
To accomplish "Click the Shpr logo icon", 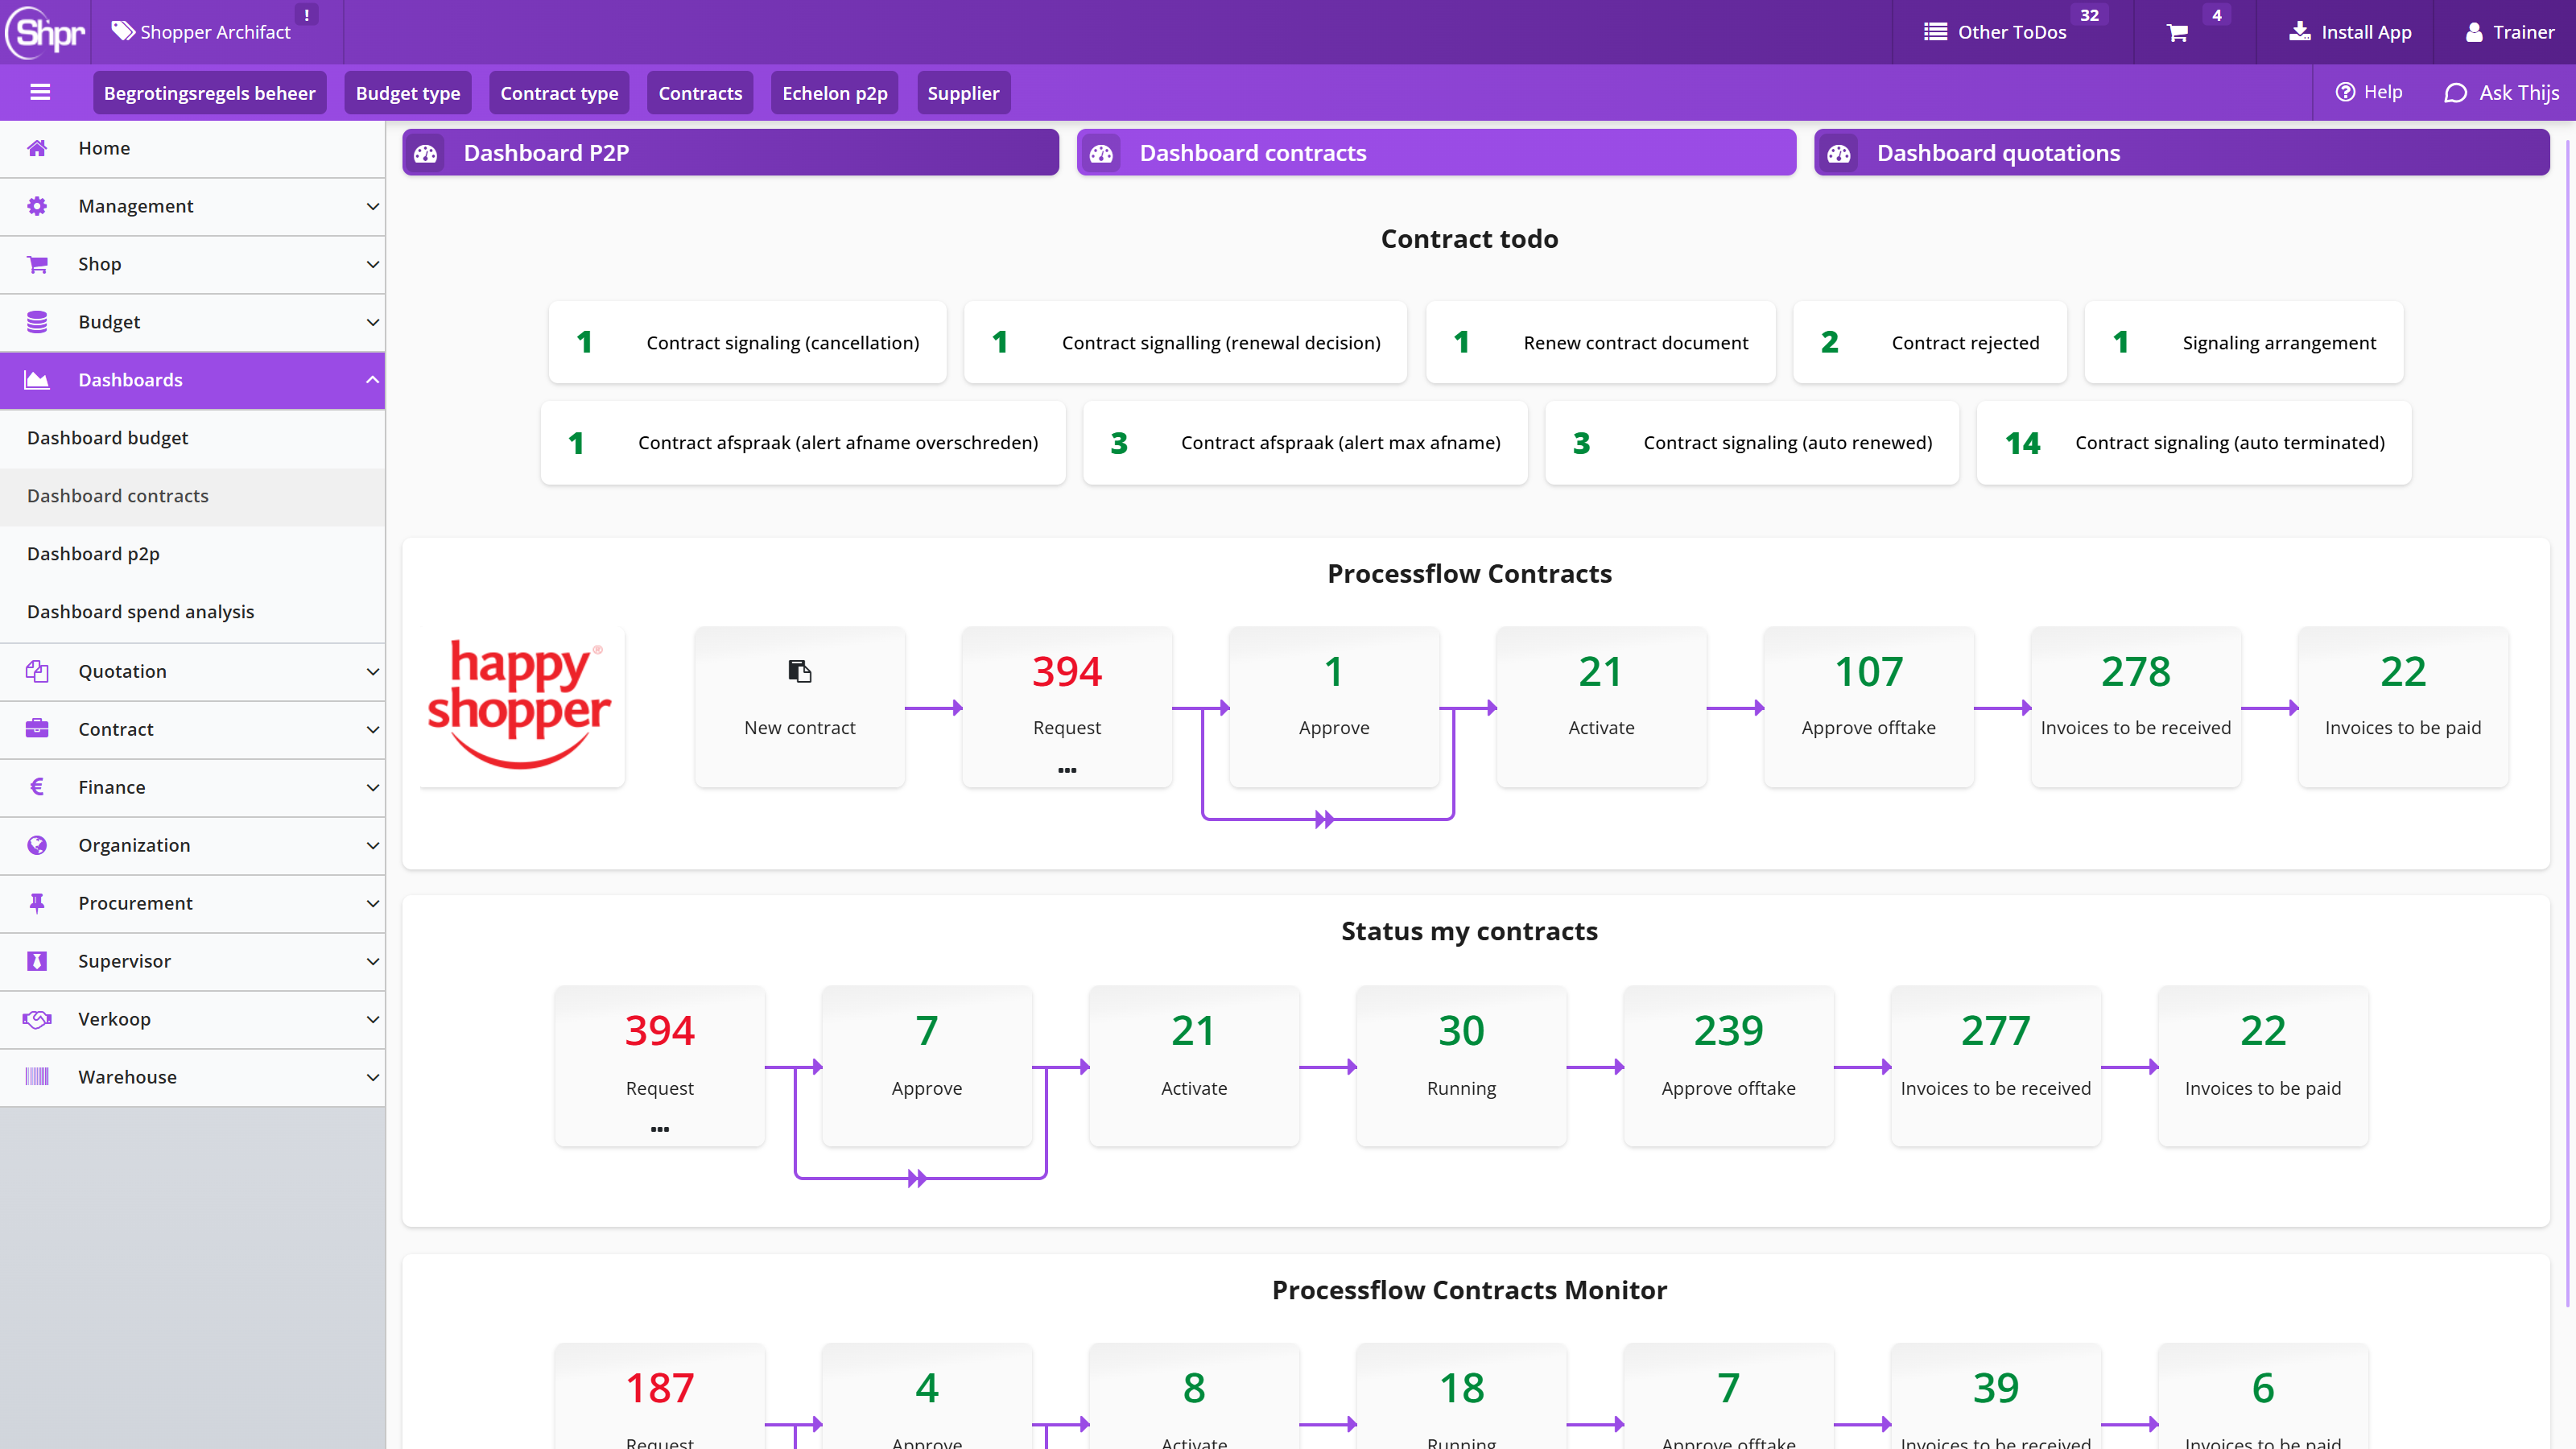I will click(x=46, y=32).
